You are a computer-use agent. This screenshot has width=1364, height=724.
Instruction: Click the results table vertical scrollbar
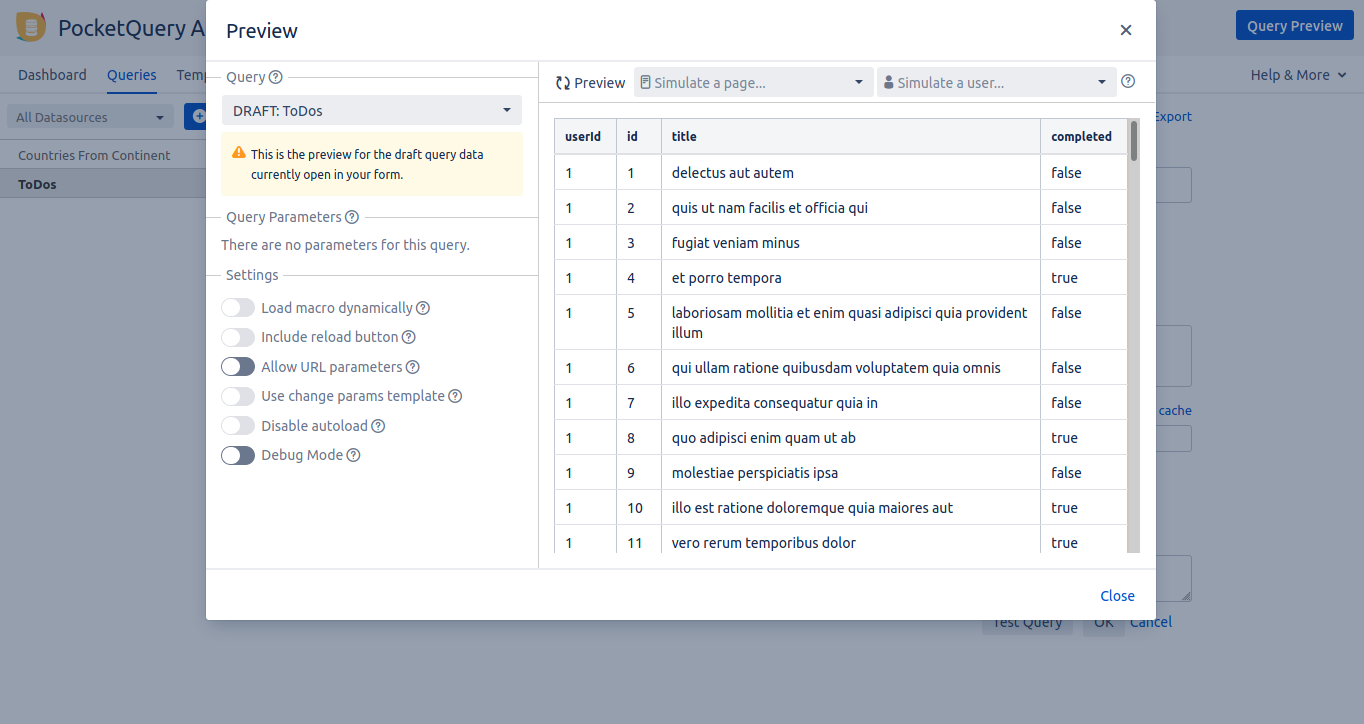(1133, 340)
